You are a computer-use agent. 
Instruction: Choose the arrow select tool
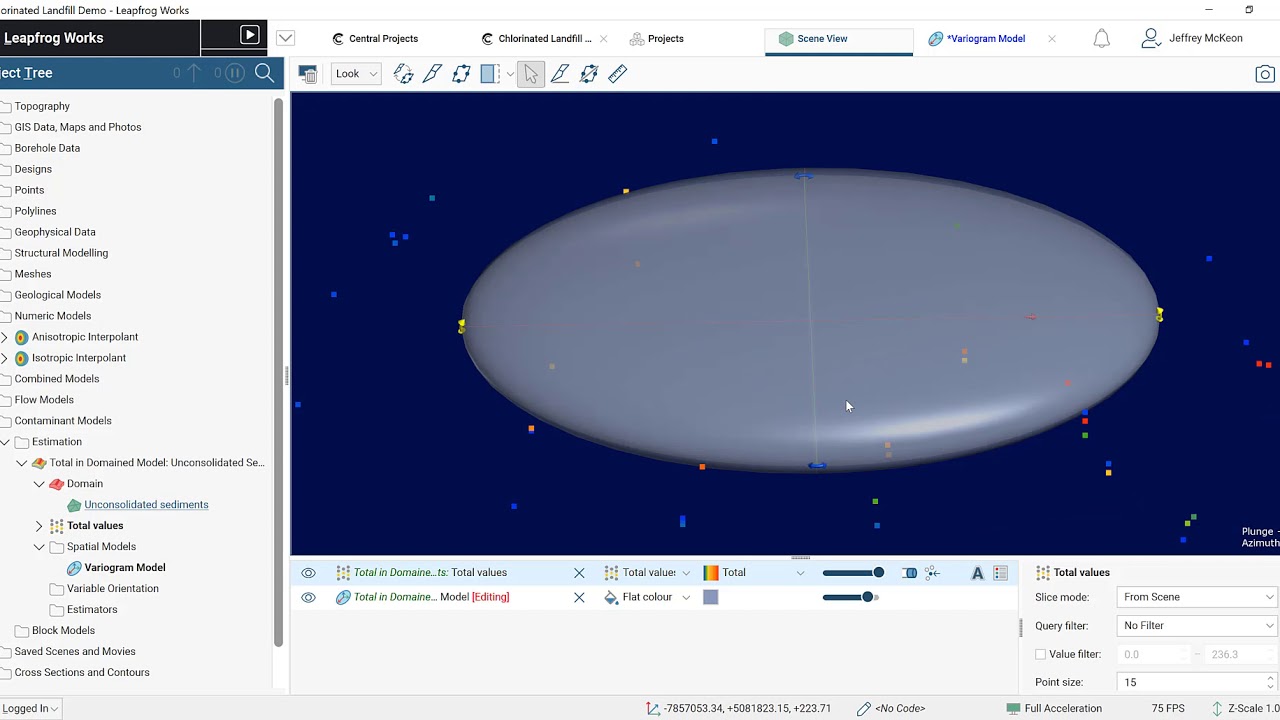pos(531,74)
